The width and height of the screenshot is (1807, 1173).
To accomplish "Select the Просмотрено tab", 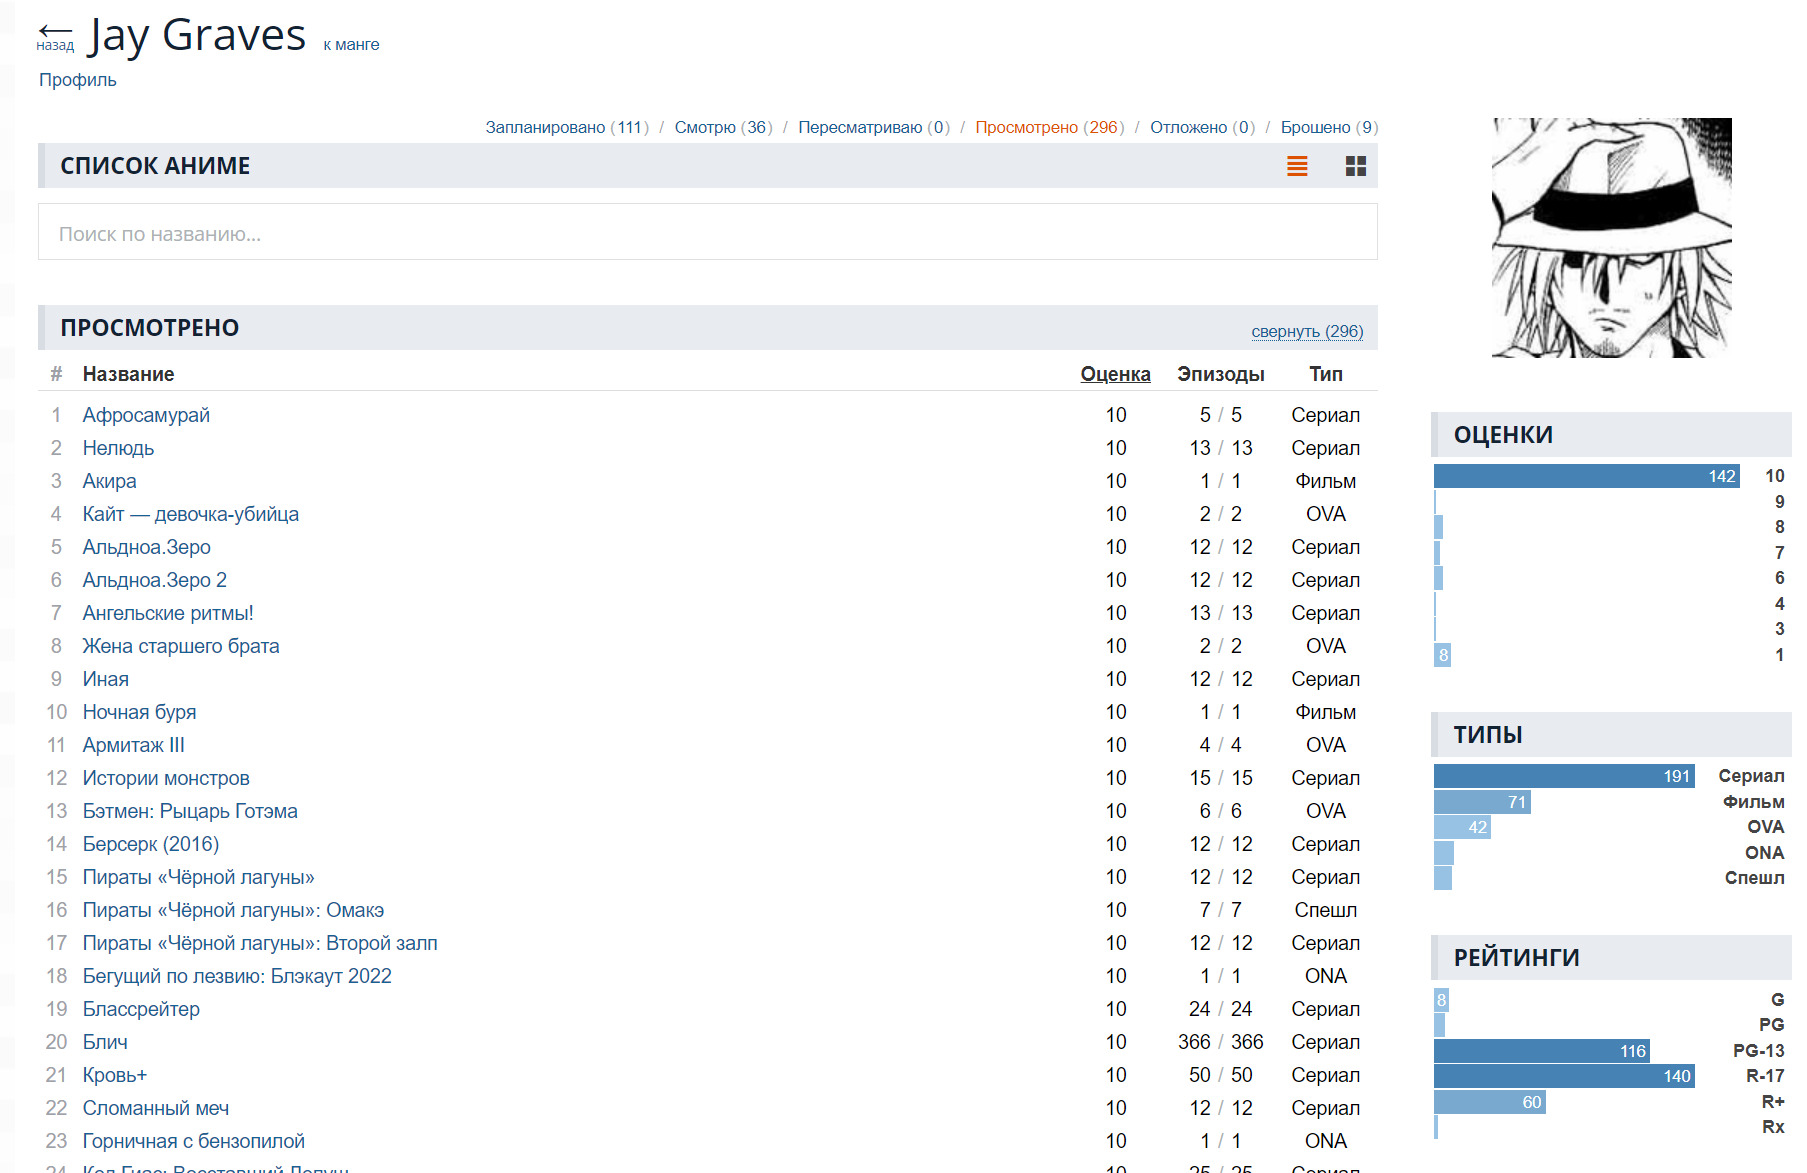I will coord(1048,127).
